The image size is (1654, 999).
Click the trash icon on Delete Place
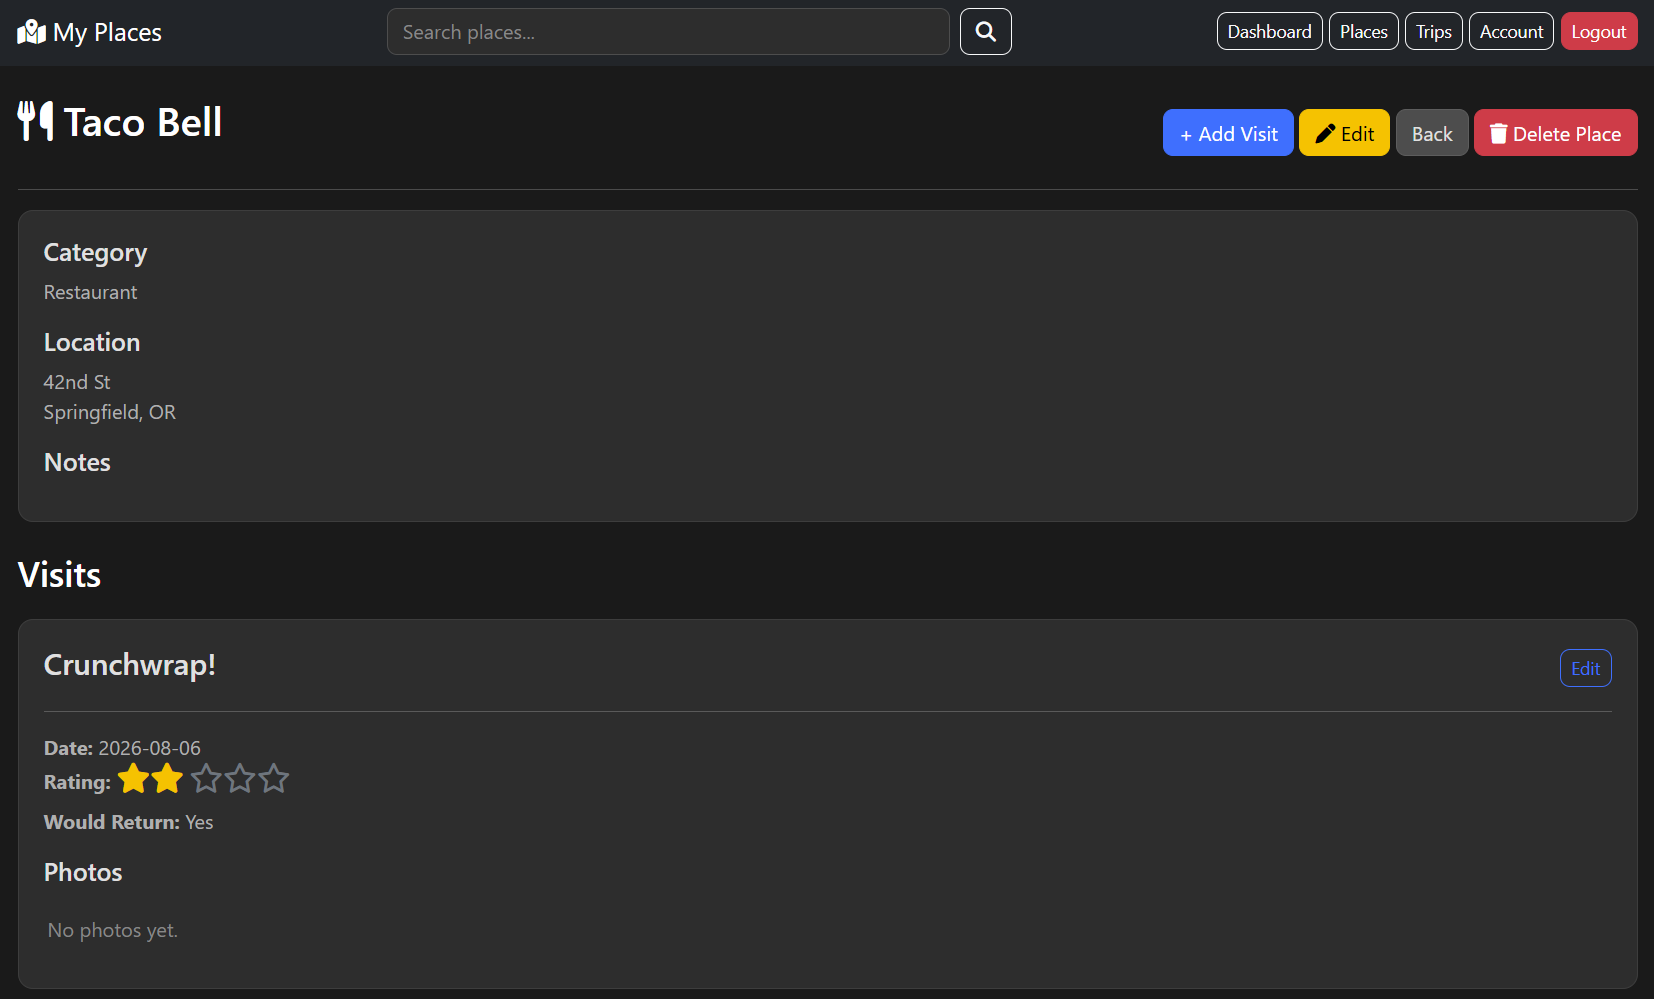tap(1498, 134)
